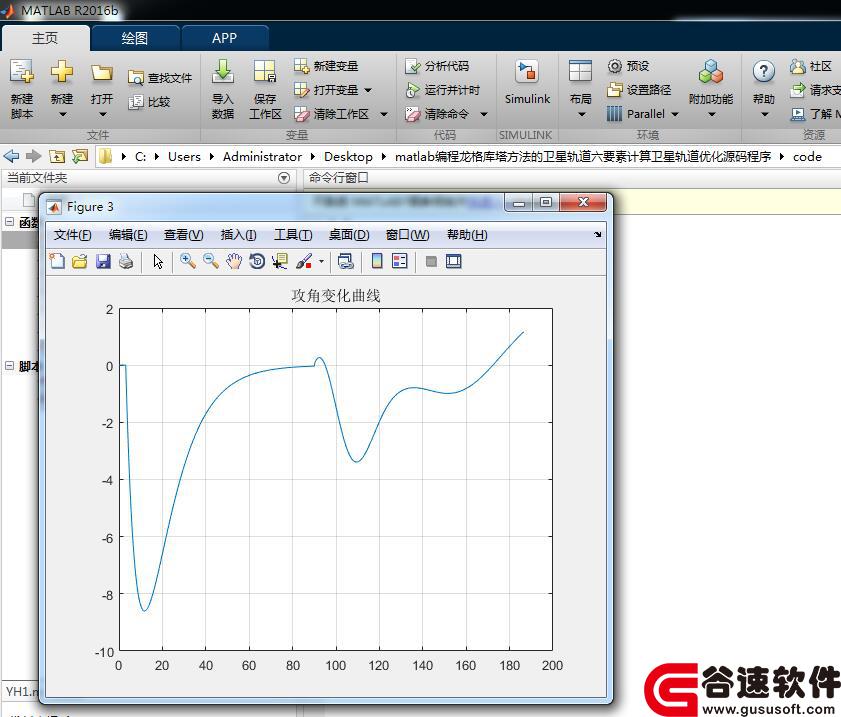
Task: Expand the 新建 dropdown arrow
Action: tap(62, 114)
